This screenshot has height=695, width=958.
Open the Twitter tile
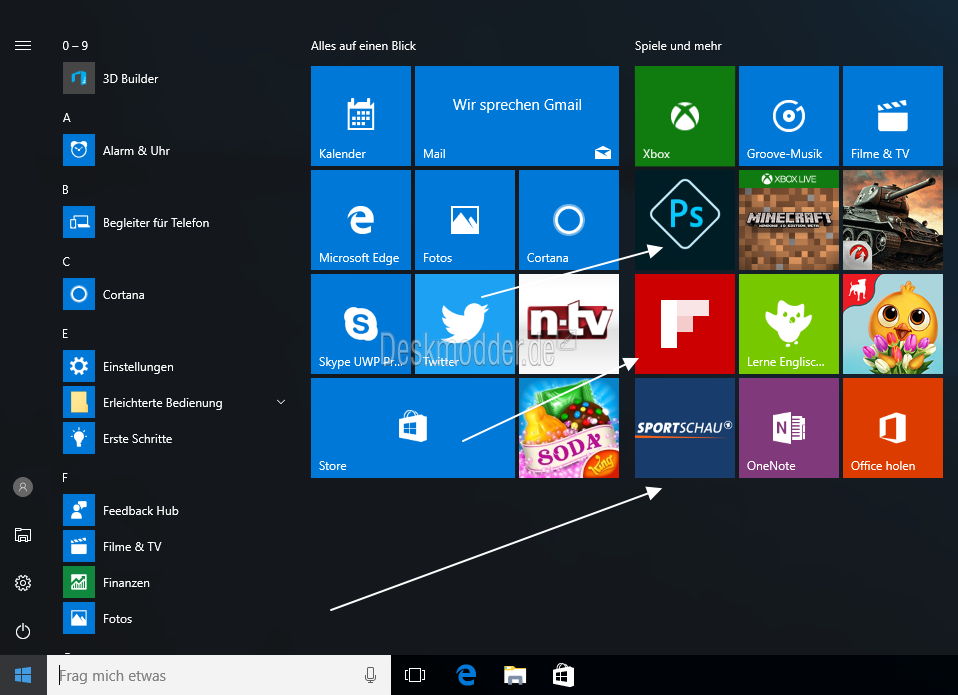coord(465,324)
